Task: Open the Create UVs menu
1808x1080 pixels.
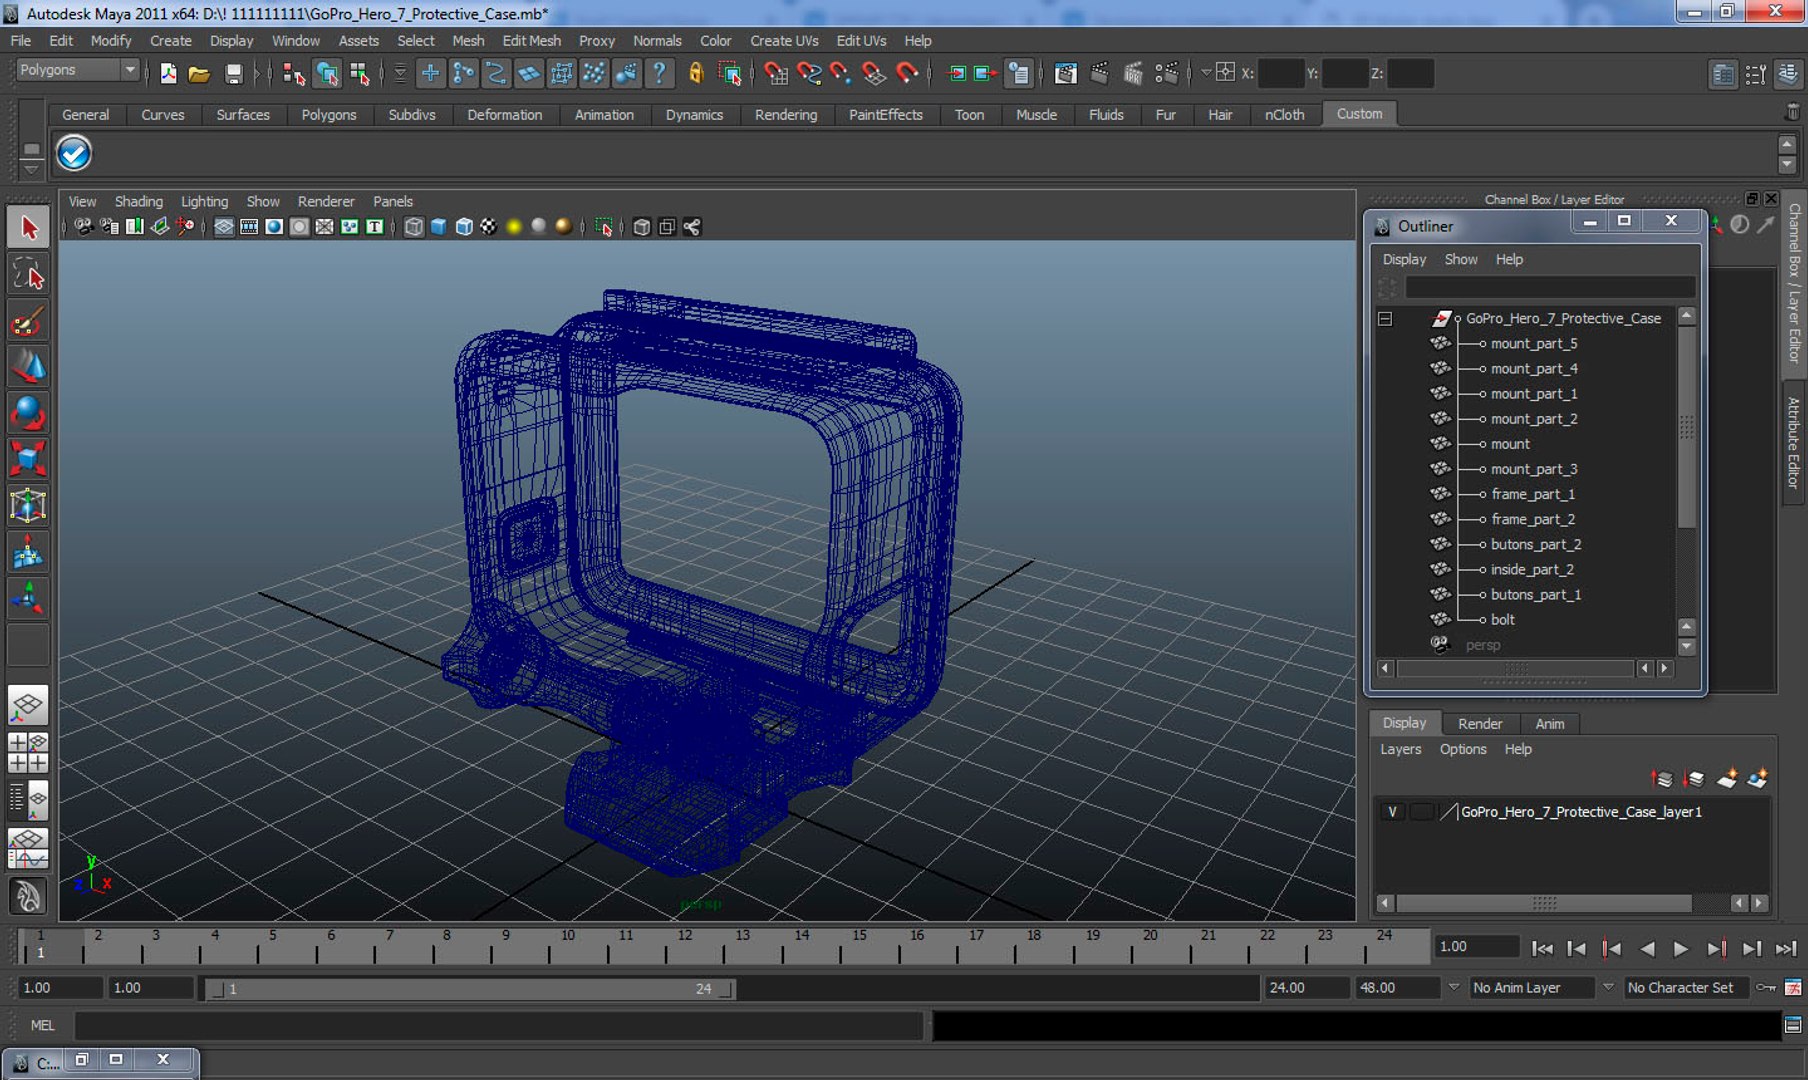Action: pos(784,41)
